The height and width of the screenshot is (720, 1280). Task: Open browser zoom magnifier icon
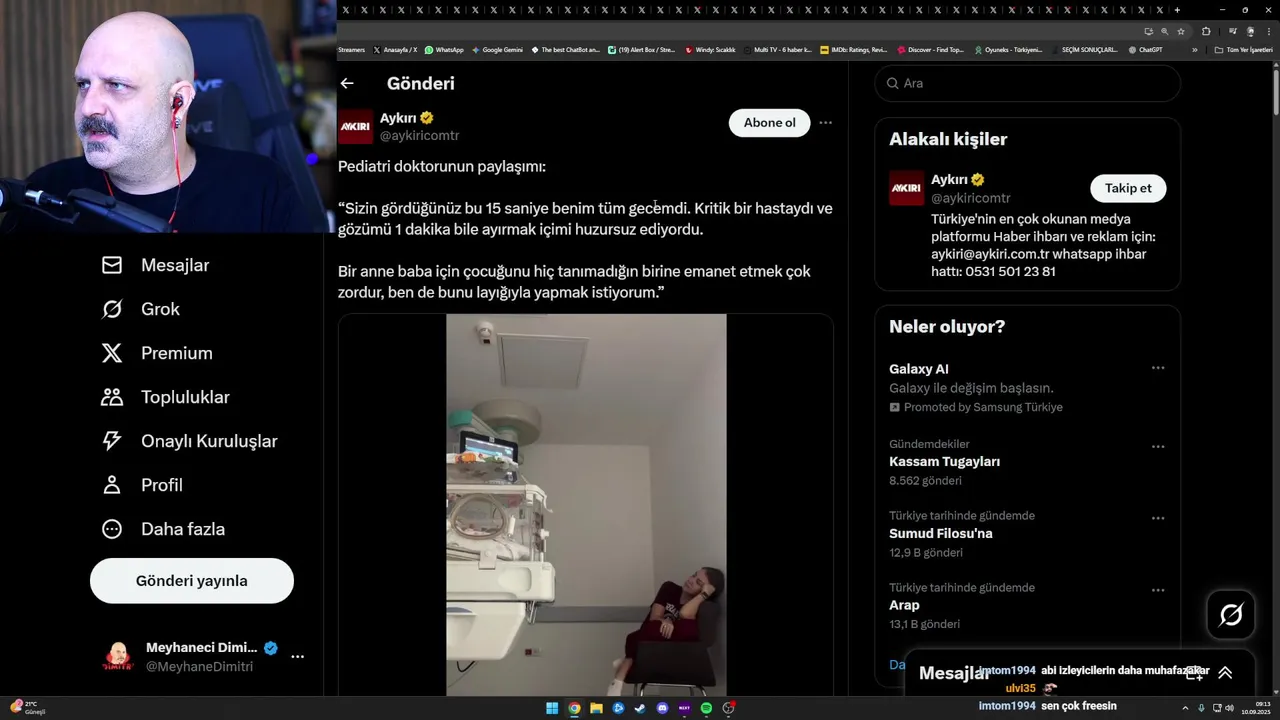point(1164,31)
